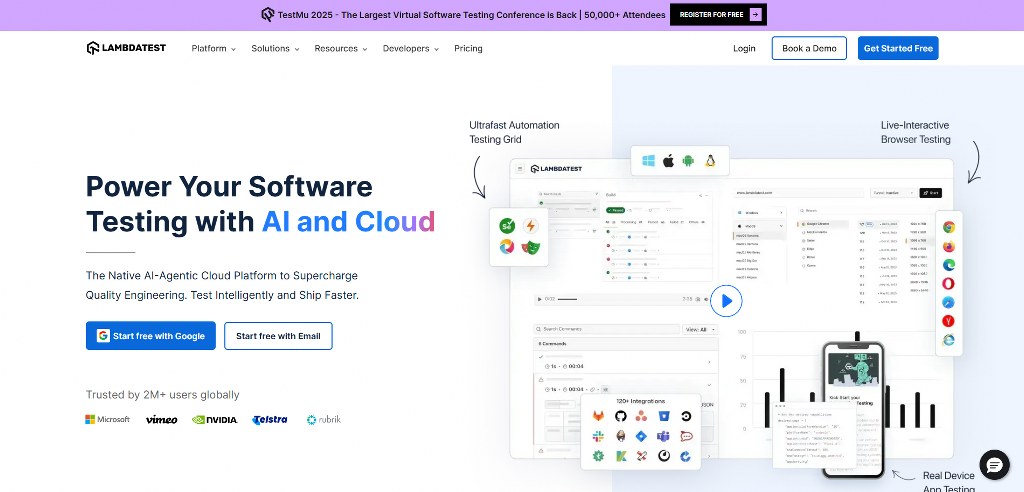The height and width of the screenshot is (492, 1024).
Task: Expand the Resources menu
Action: [341, 48]
